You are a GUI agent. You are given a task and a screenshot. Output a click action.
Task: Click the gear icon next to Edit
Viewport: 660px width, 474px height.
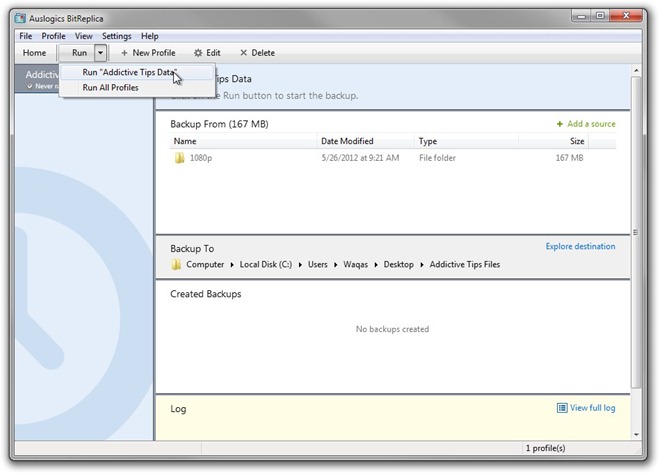click(198, 53)
